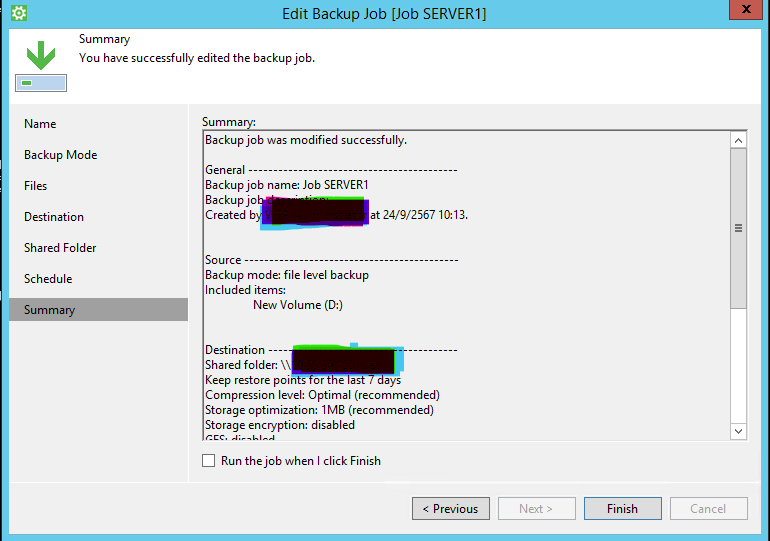Go to the Name step

[40, 124]
